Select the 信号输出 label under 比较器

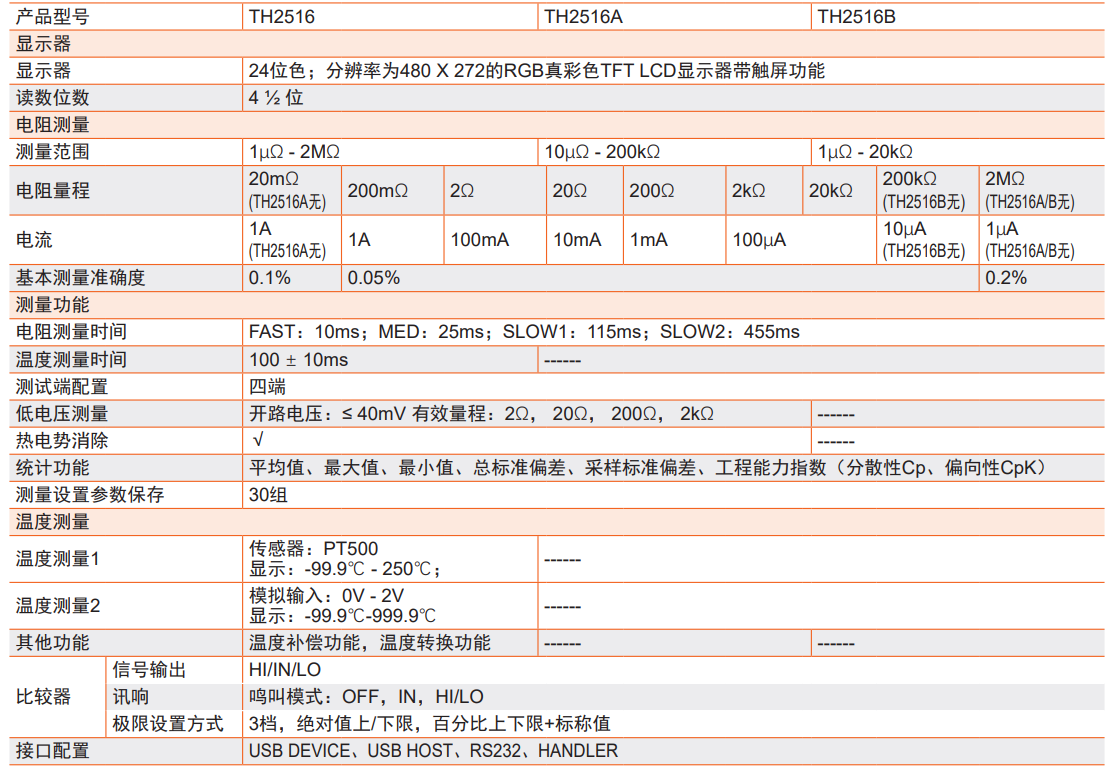click(149, 670)
